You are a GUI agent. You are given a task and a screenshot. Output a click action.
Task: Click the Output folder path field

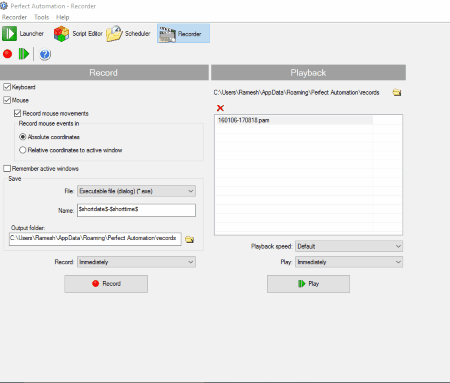coord(95,239)
